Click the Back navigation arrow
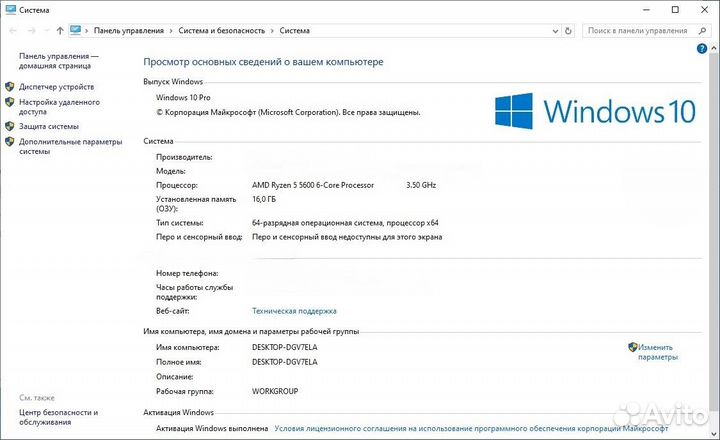The width and height of the screenshot is (720, 440). pos(12,31)
